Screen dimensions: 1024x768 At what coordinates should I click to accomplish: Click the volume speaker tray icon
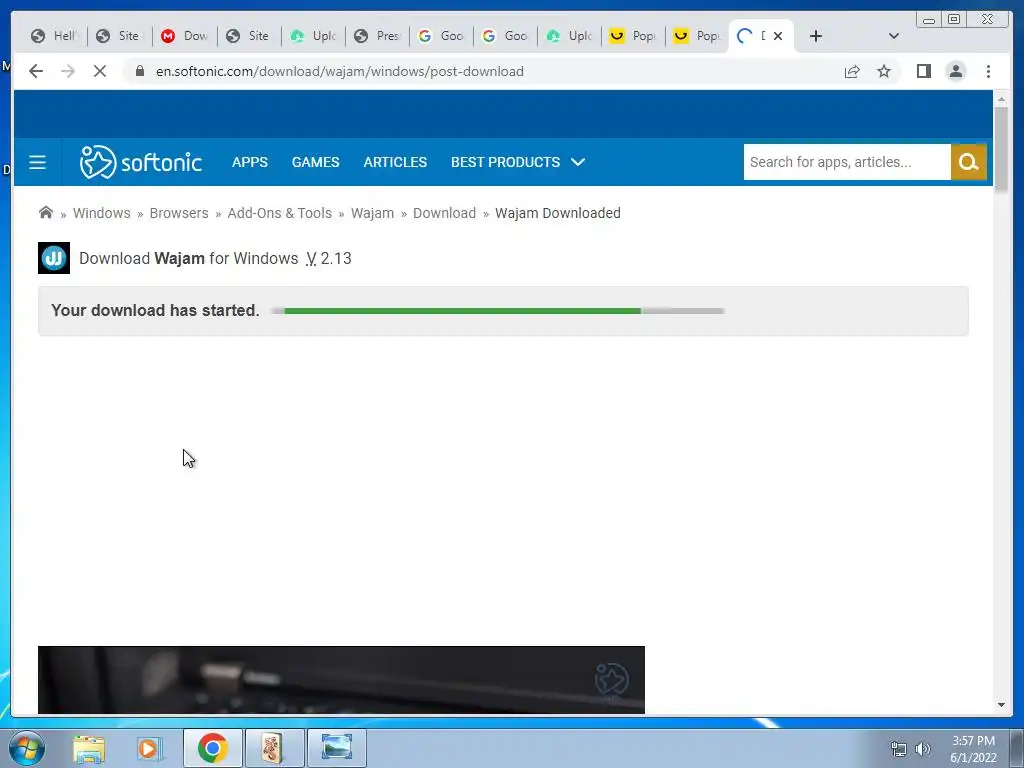[922, 749]
